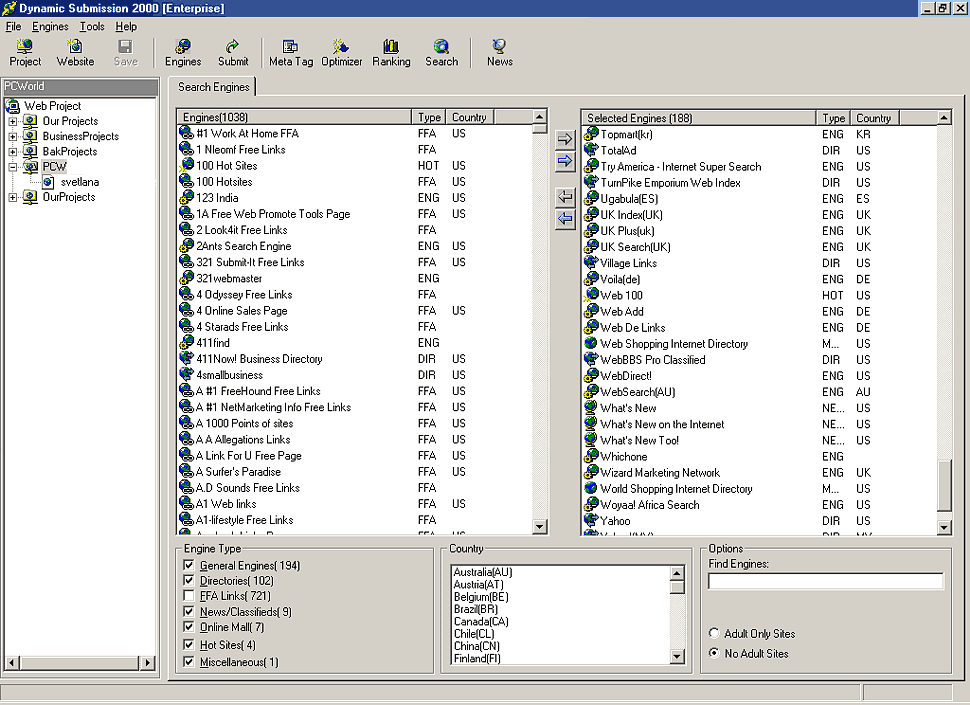Select Wizard Marketing Network row

pos(759,472)
